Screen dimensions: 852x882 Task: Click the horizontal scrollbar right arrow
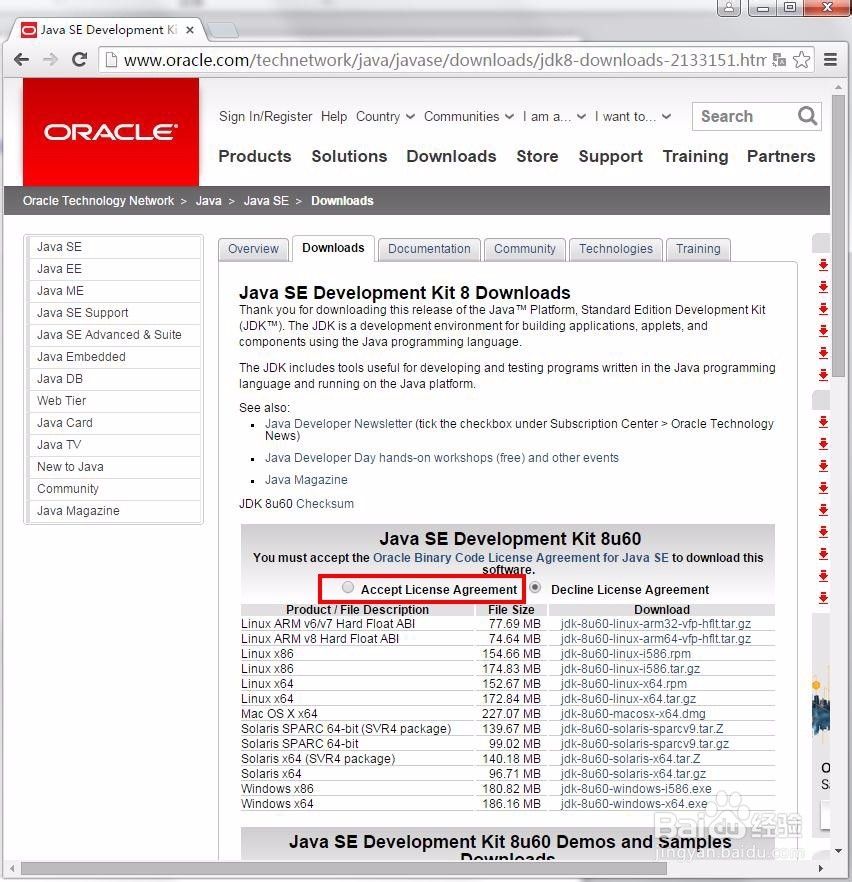(821, 868)
